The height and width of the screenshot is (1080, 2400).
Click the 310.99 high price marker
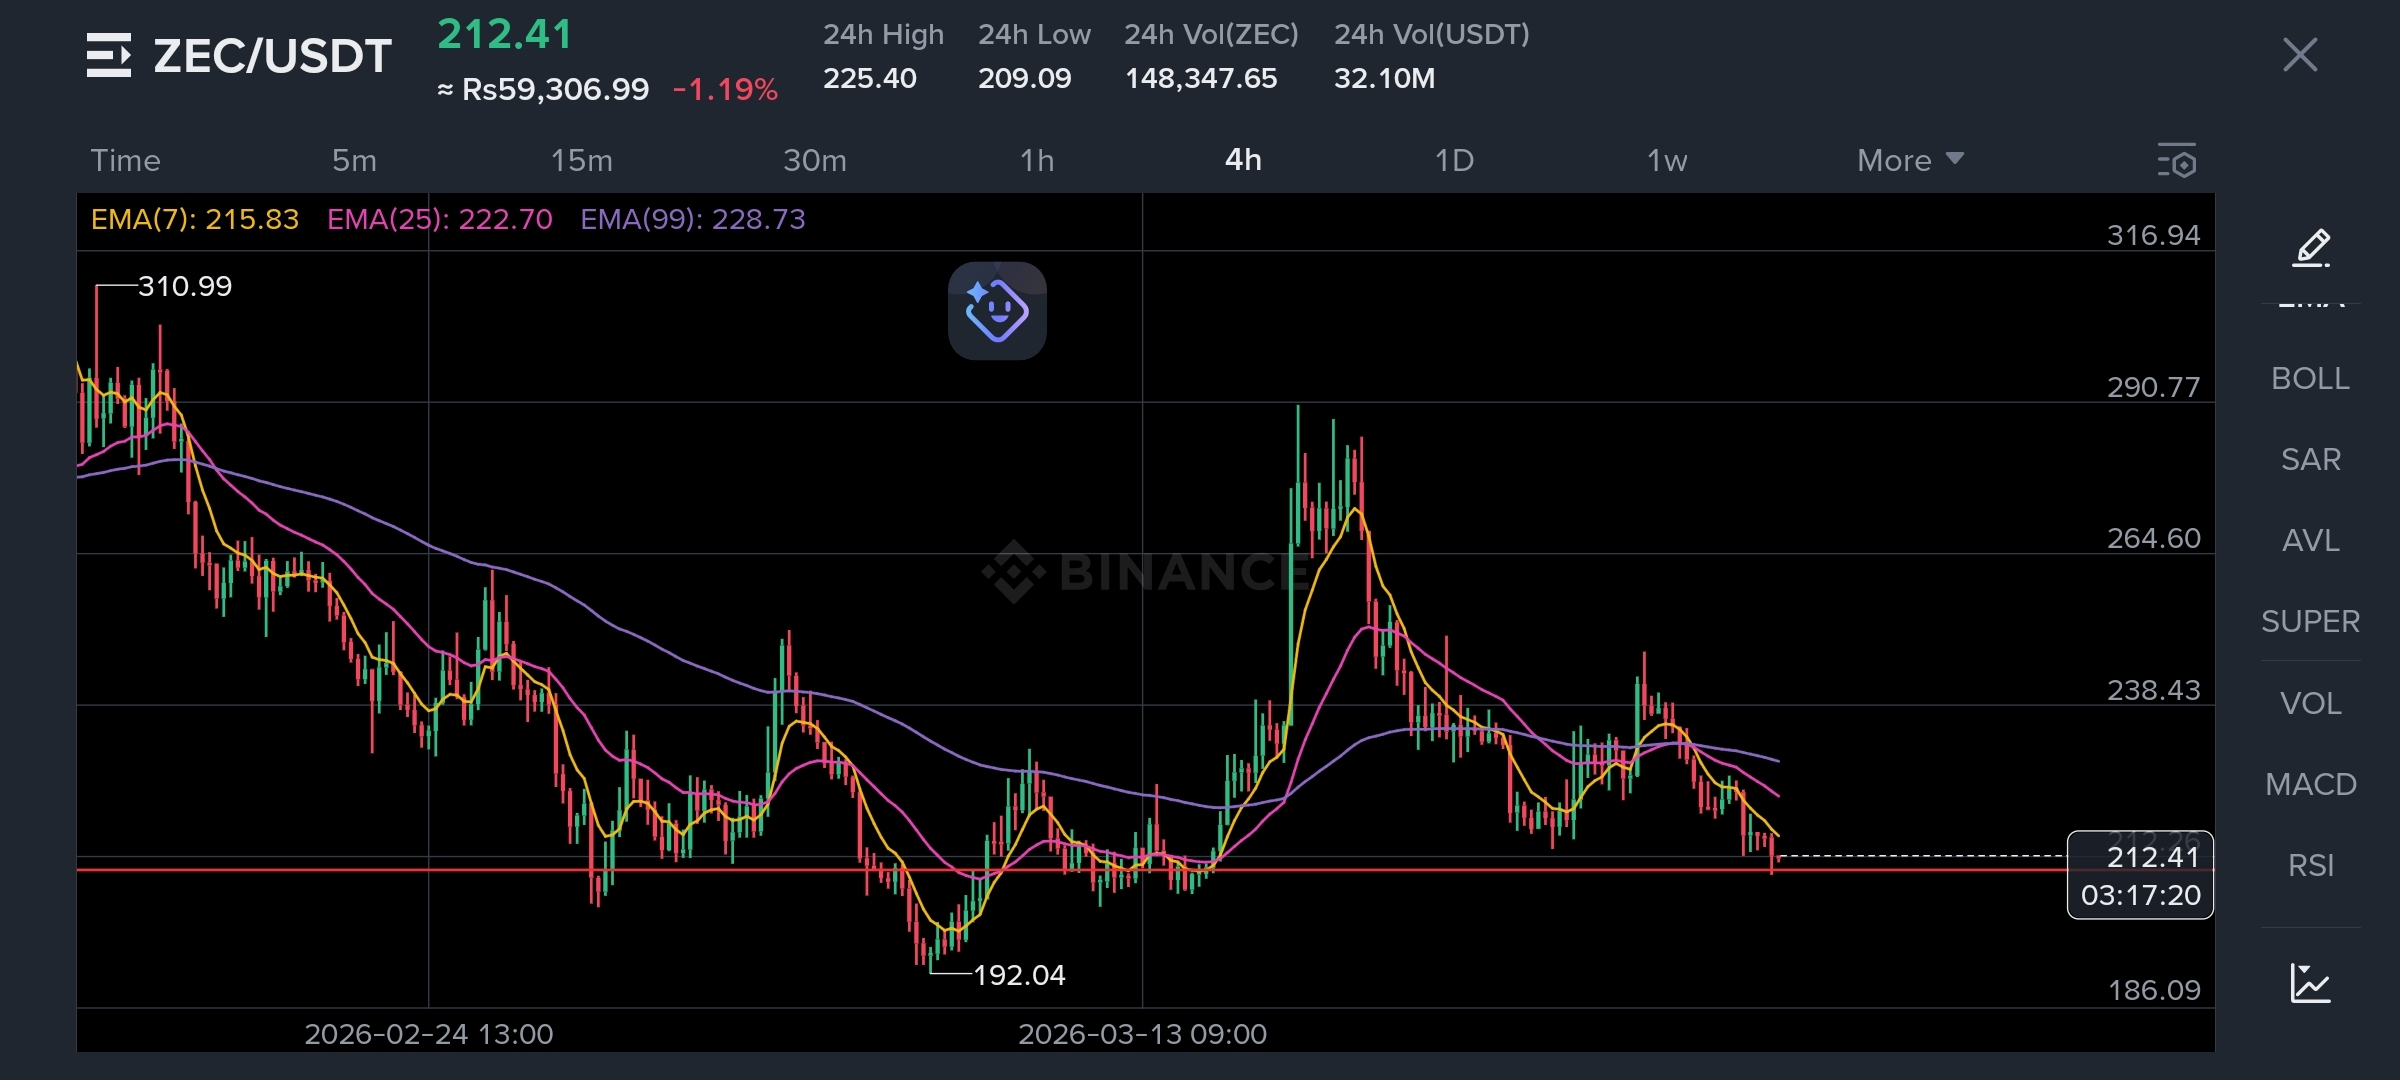[185, 286]
